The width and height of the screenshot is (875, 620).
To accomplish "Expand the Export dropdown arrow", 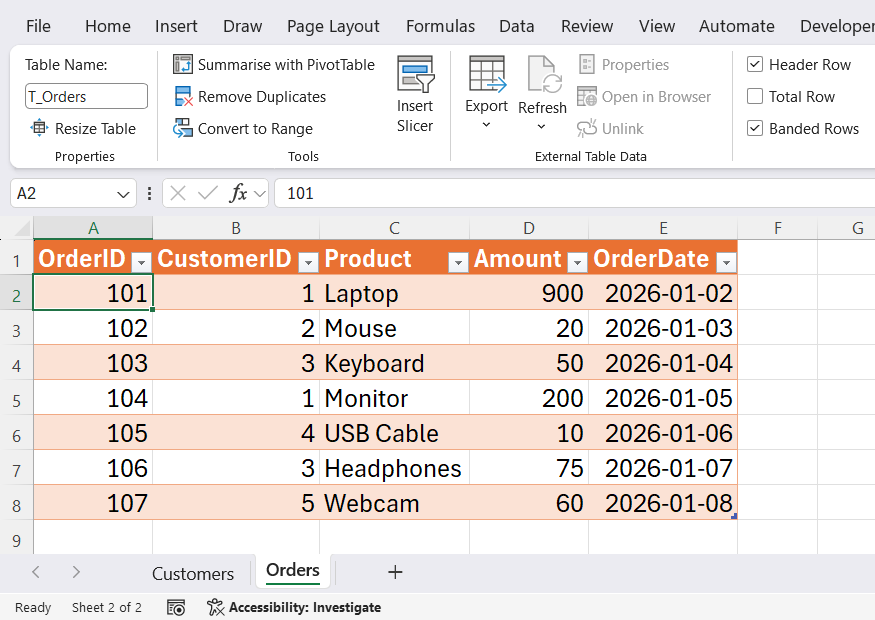I will pyautogui.click(x=486, y=124).
